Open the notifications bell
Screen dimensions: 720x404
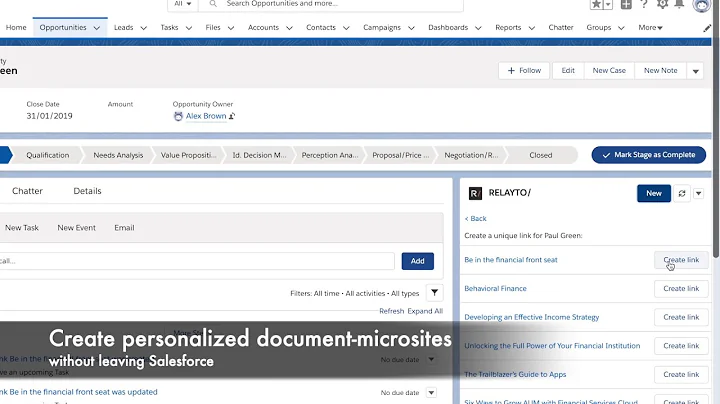coord(679,4)
